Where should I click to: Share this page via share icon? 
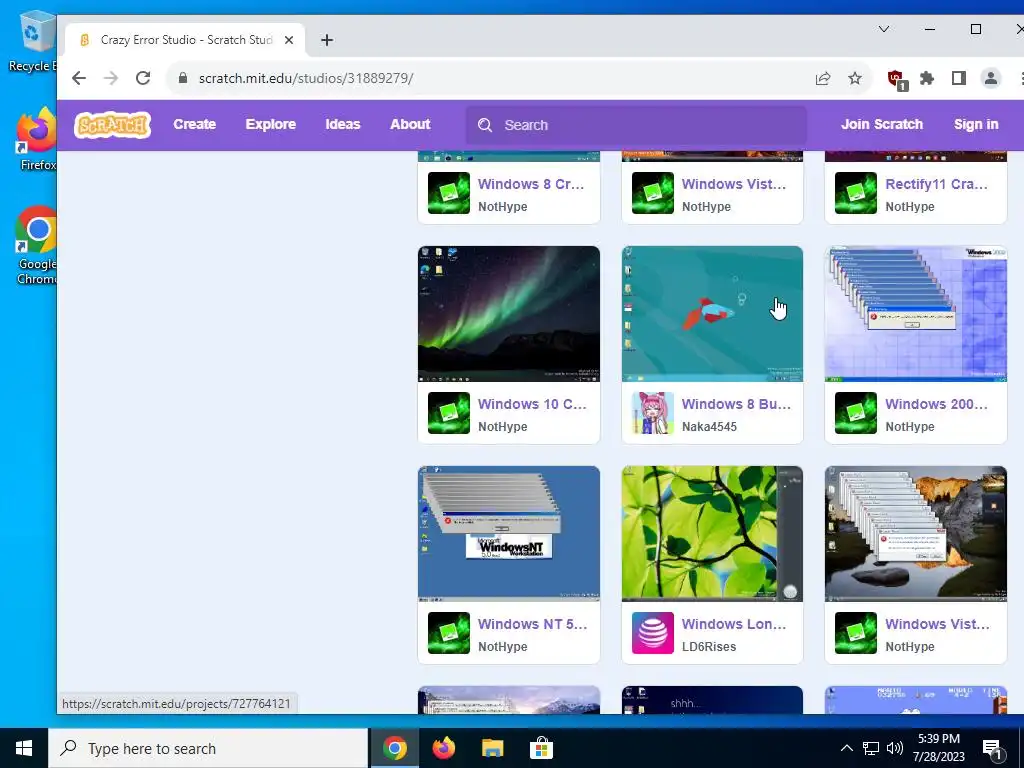pos(823,78)
